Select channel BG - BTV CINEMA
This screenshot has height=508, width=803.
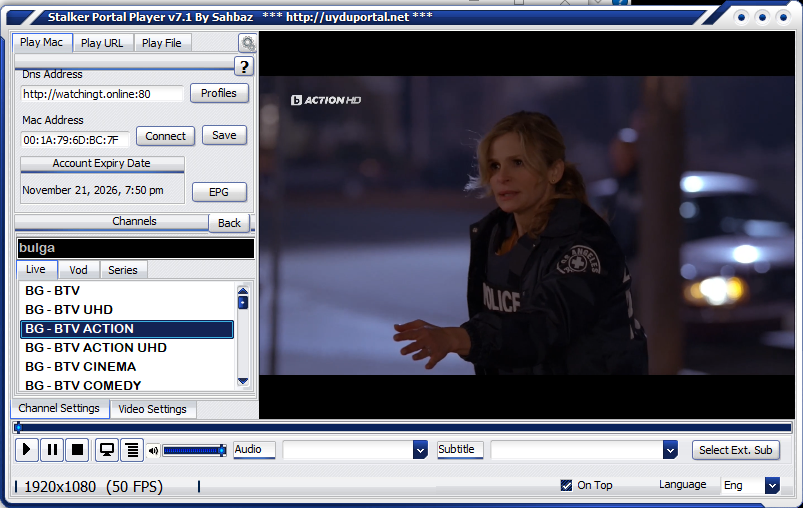(x=127, y=367)
